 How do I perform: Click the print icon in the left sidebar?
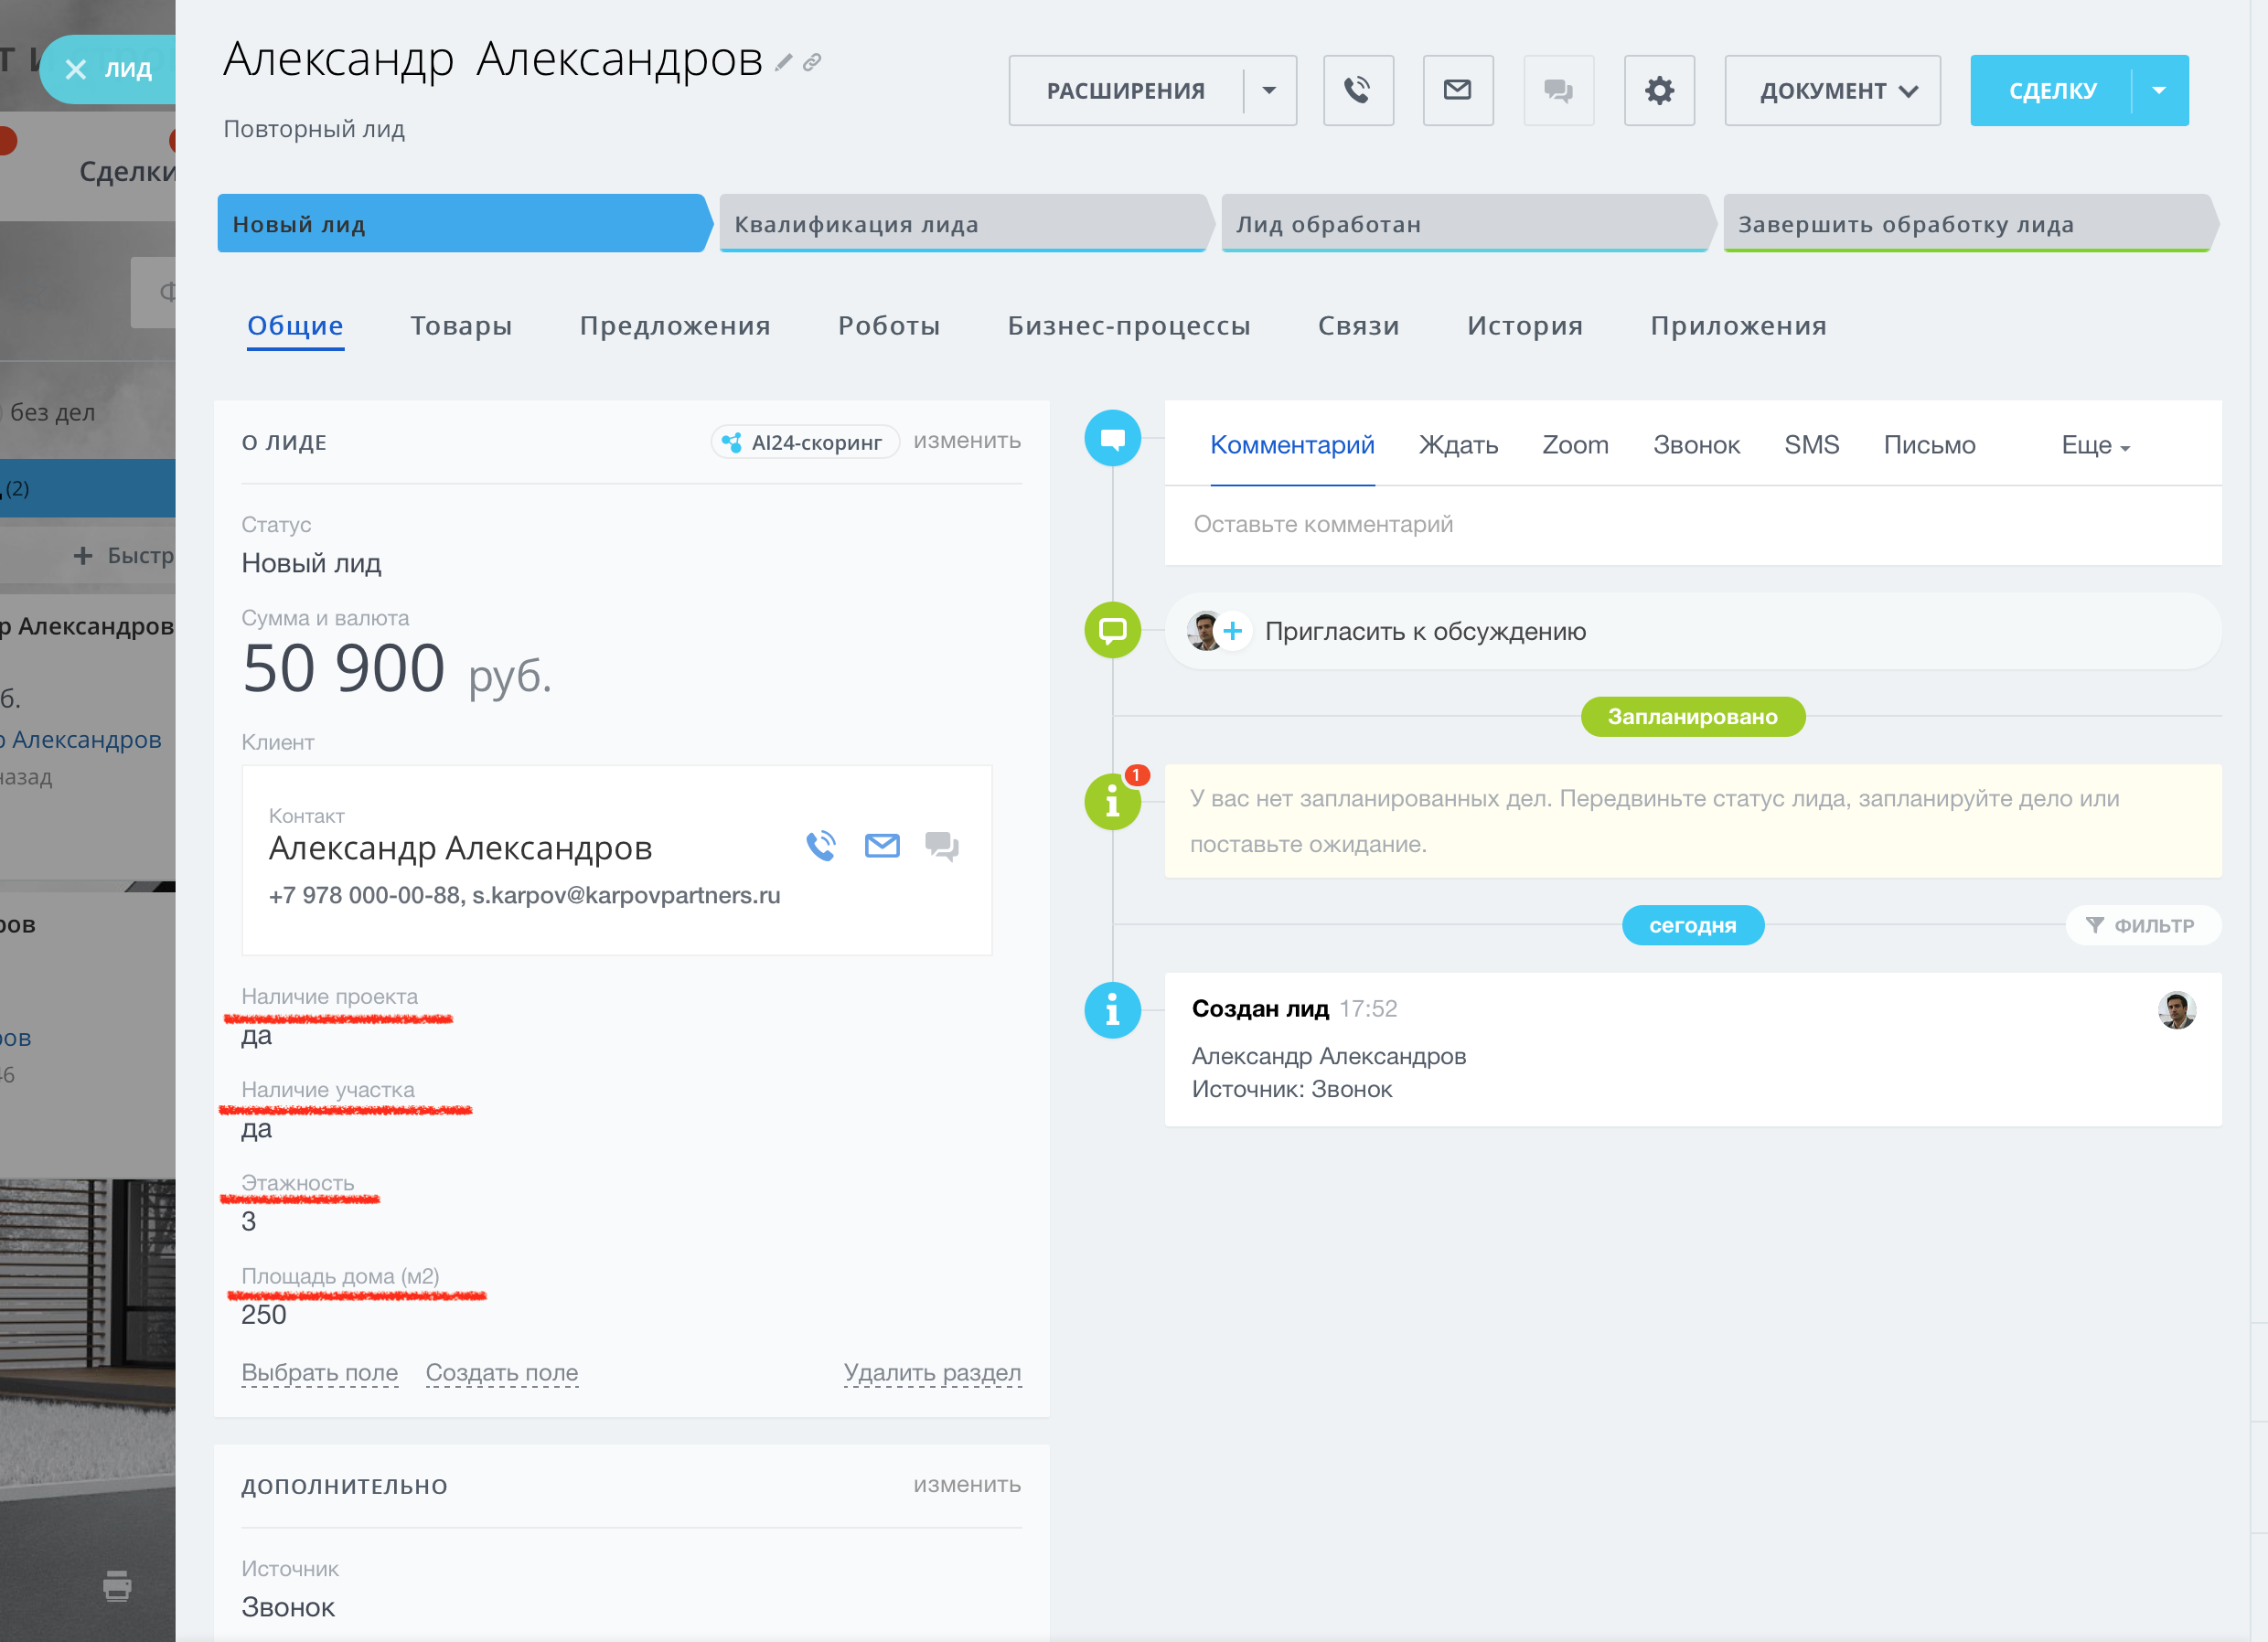pyautogui.click(x=117, y=1585)
